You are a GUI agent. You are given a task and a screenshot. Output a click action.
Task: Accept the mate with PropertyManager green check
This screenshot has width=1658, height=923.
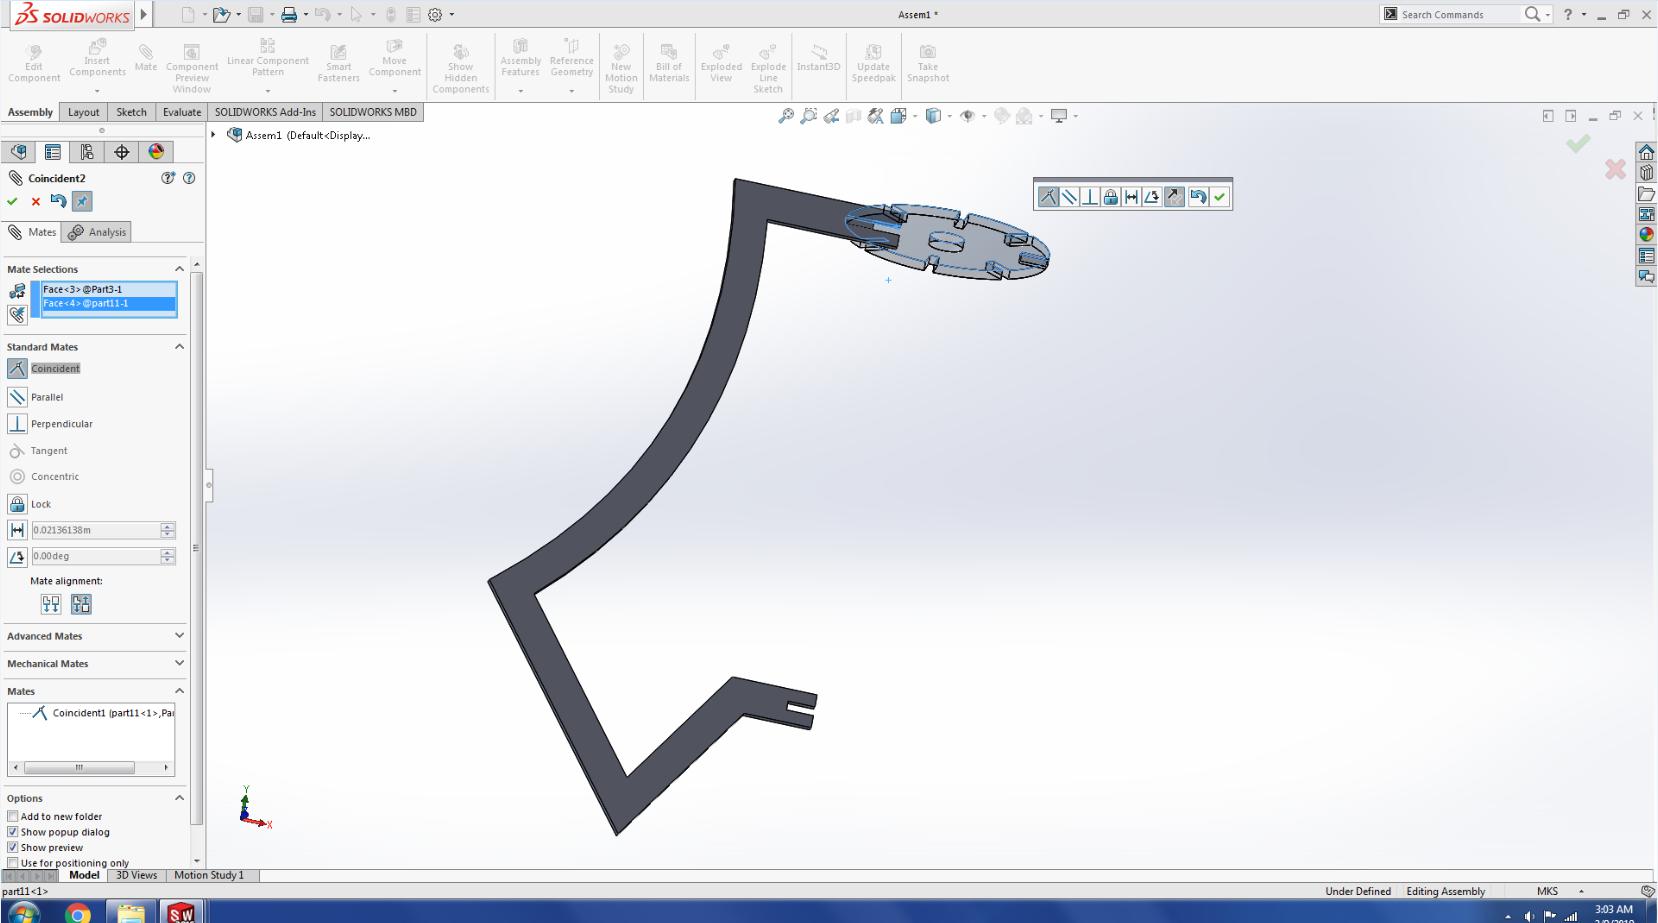pos(13,201)
